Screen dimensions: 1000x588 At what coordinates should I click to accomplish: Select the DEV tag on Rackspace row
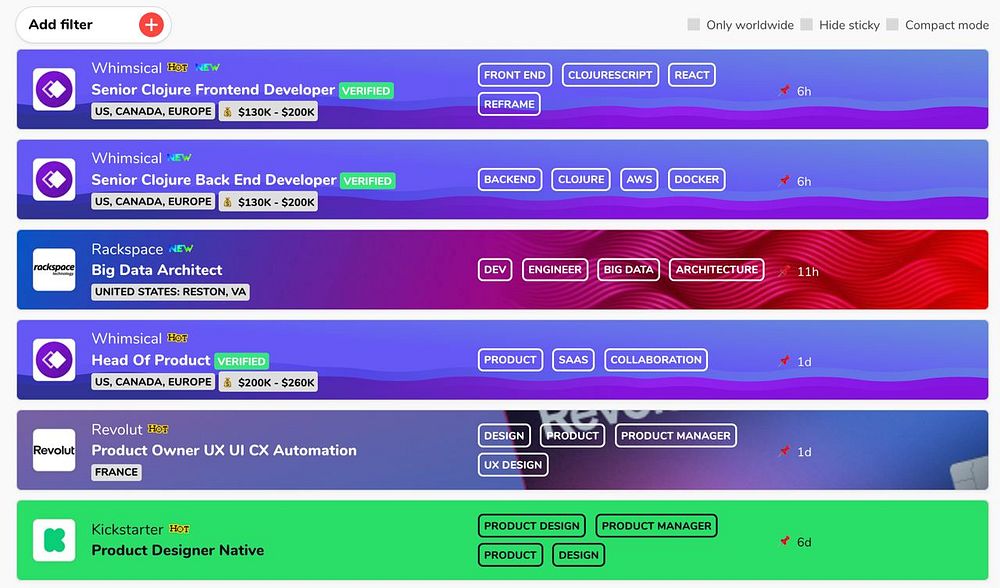pyautogui.click(x=495, y=270)
